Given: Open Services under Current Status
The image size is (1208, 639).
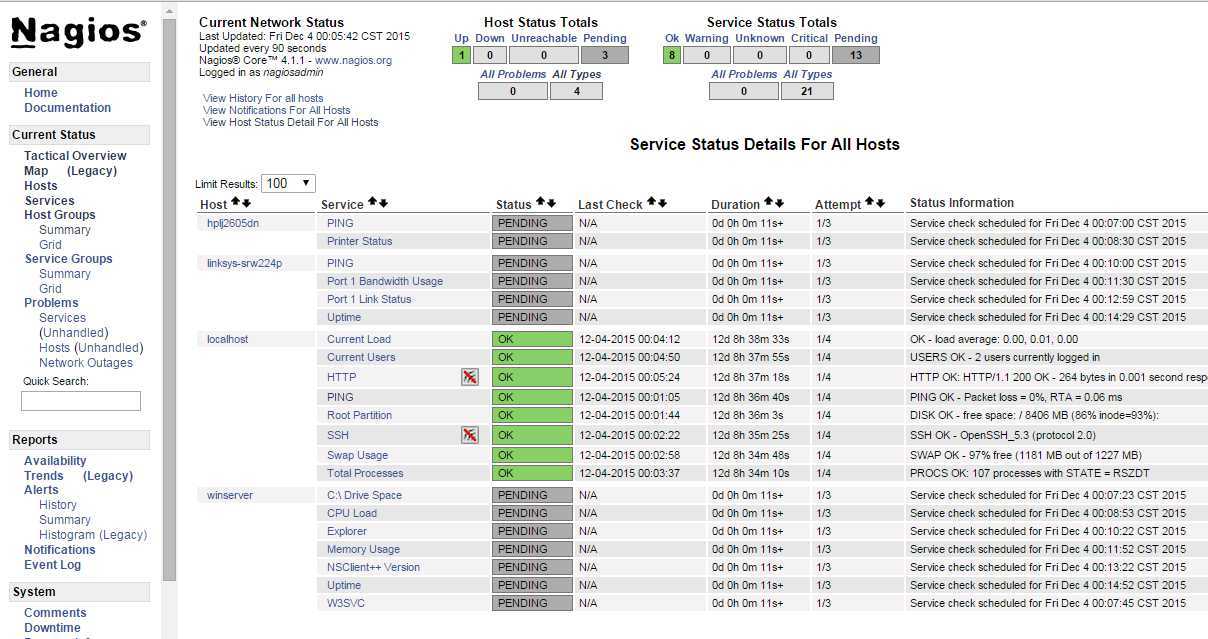Looking at the screenshot, I should click(49, 201).
